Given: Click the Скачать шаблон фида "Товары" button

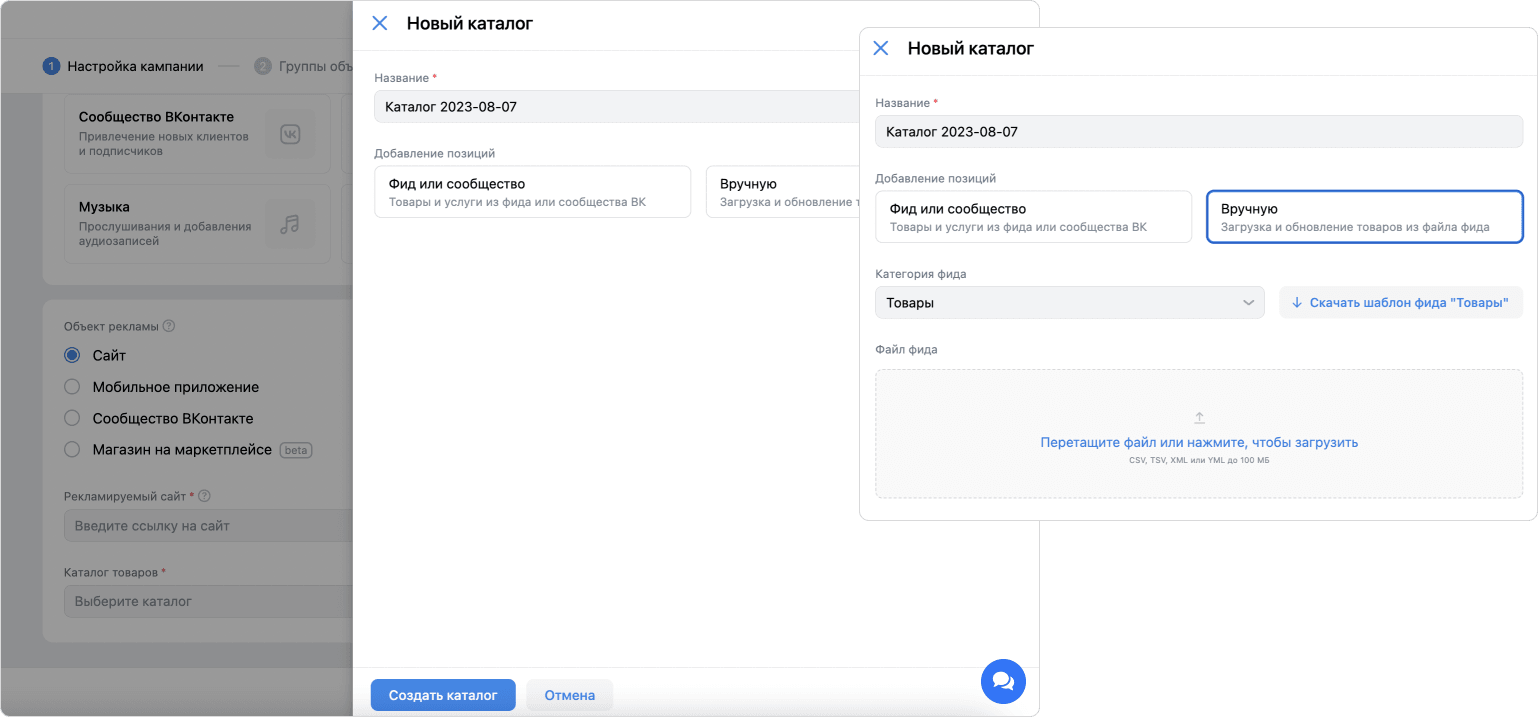Looking at the screenshot, I should (x=1400, y=303).
